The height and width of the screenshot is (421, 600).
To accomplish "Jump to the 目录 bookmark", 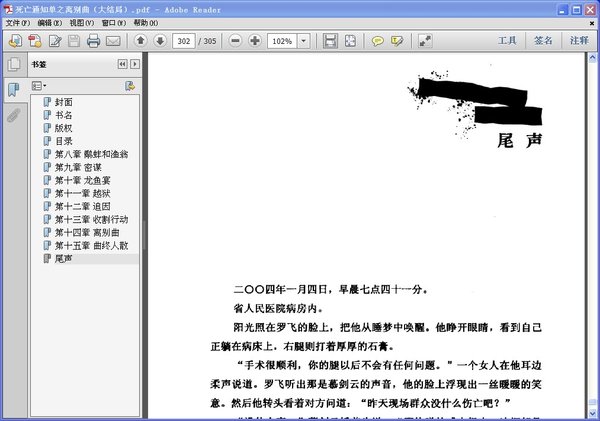I will 64,141.
